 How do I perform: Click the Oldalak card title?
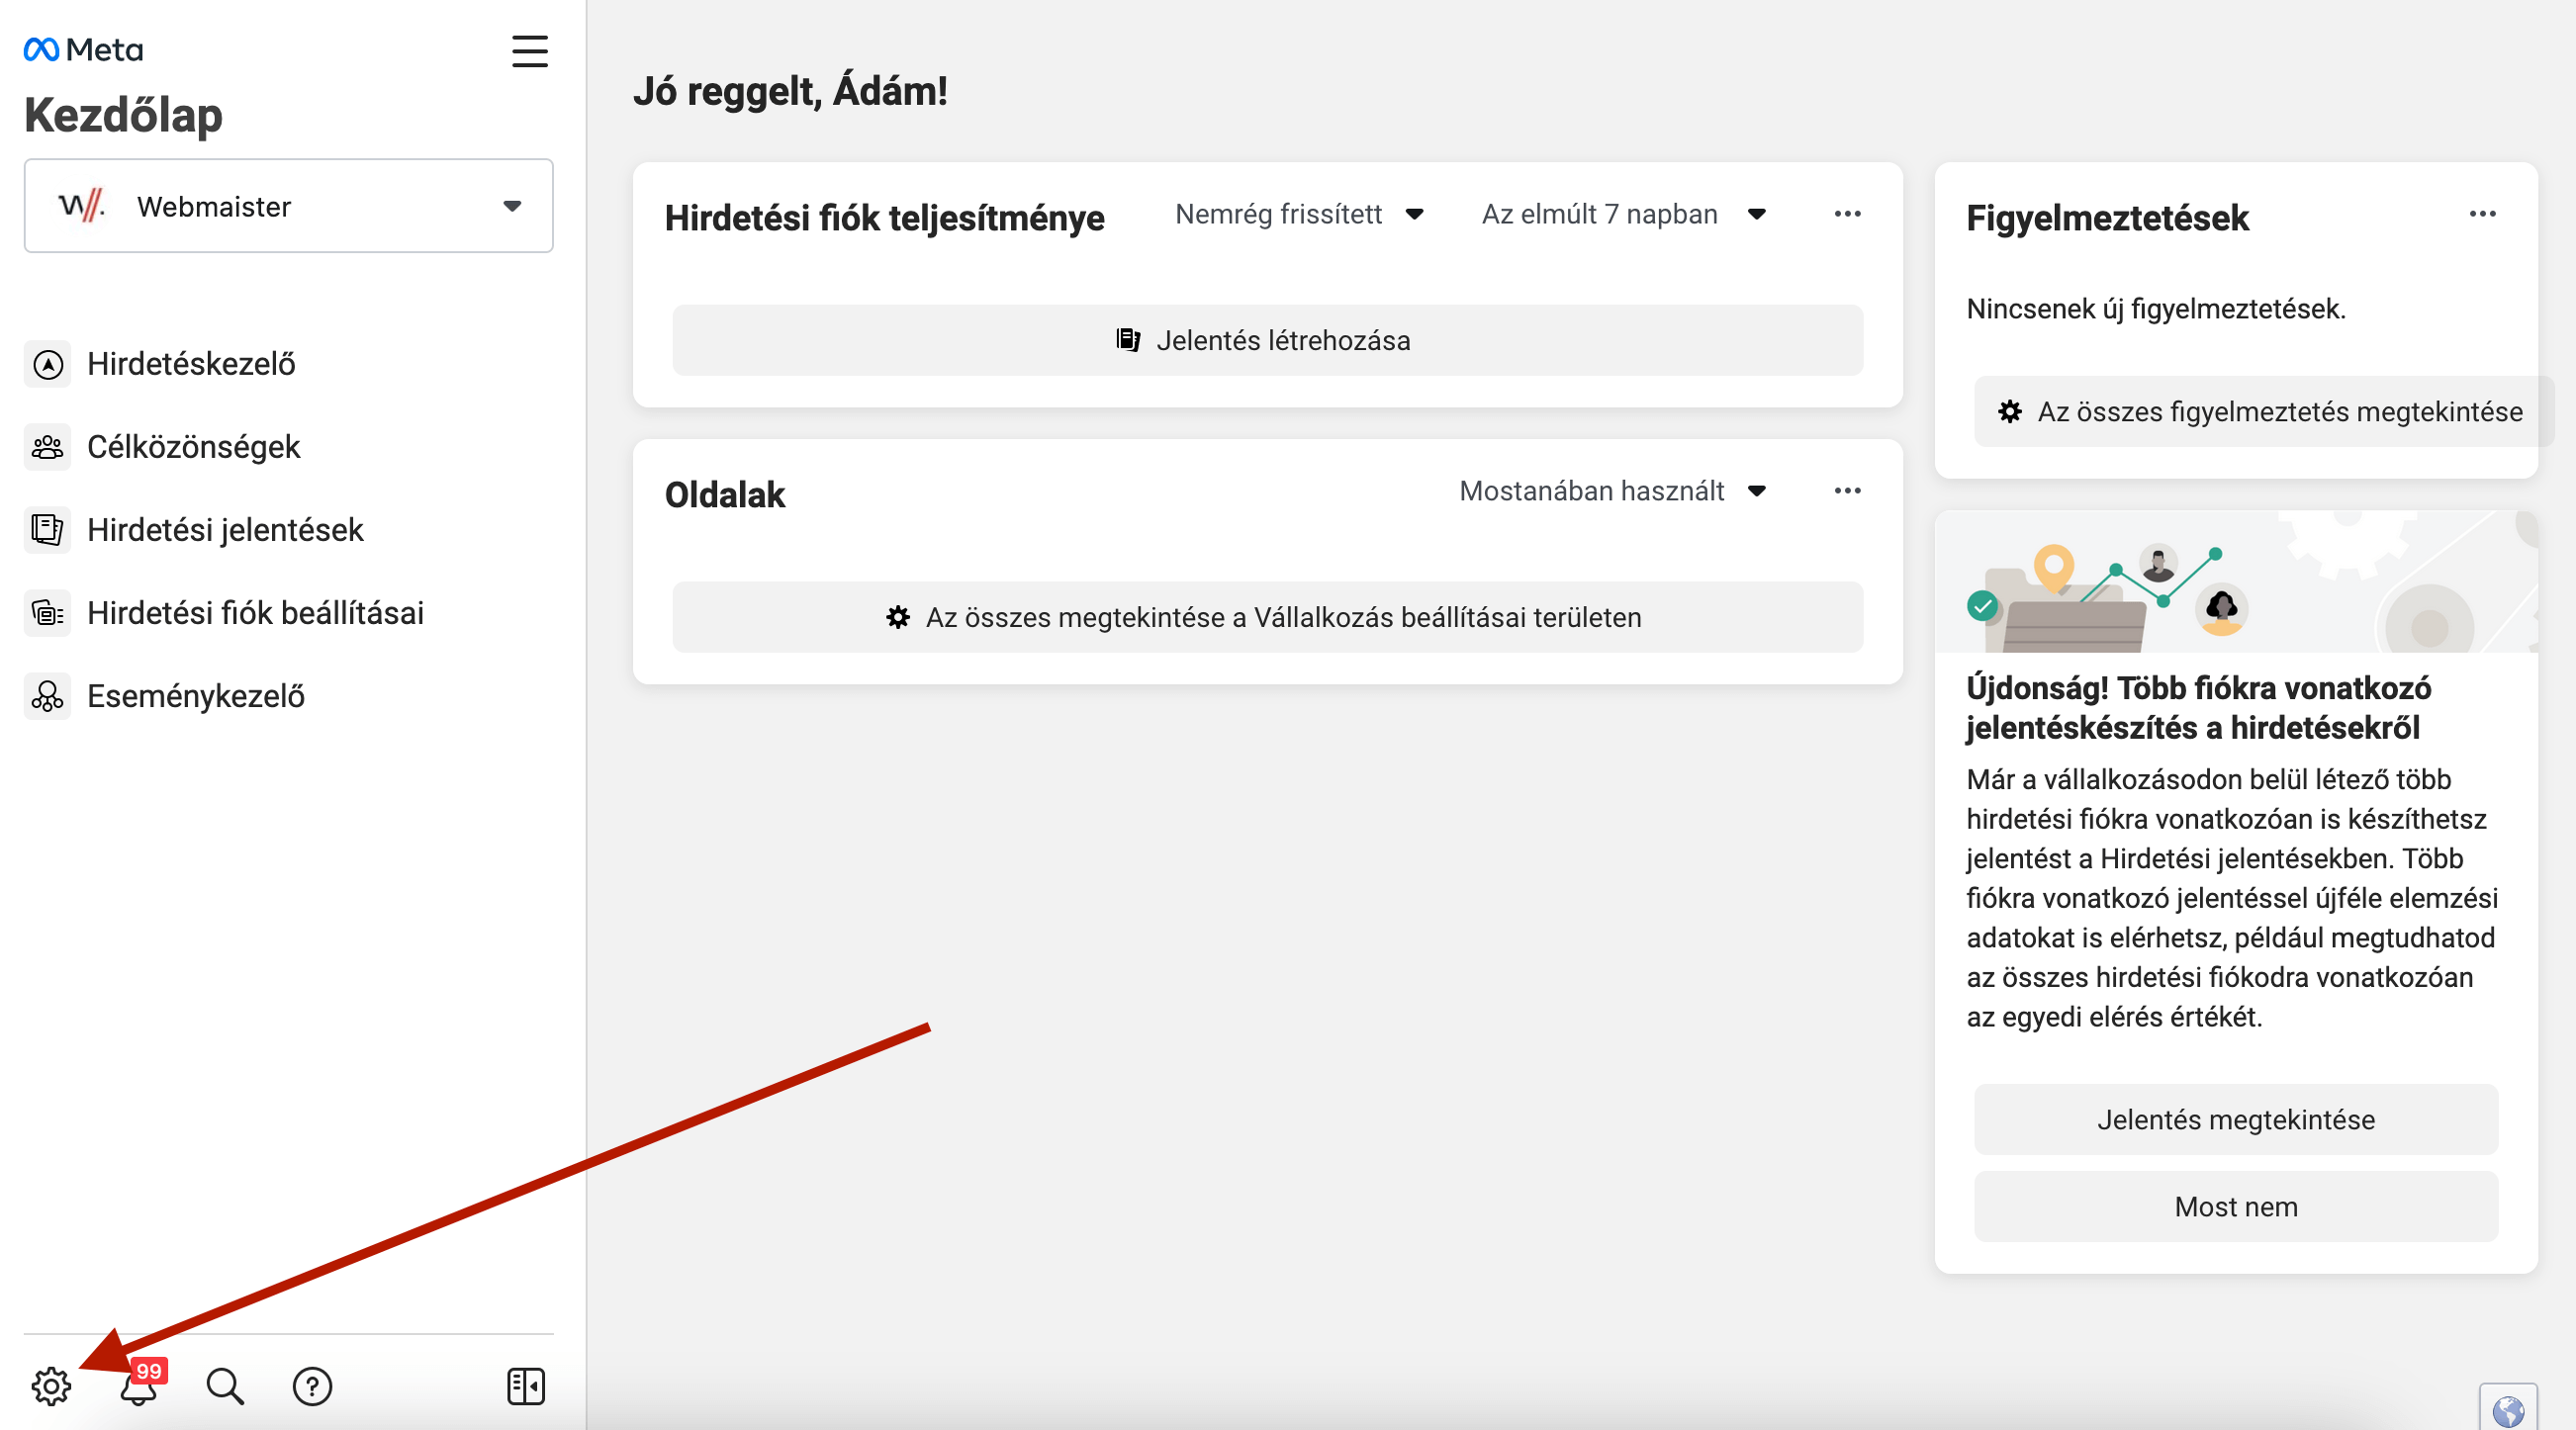pos(725,495)
